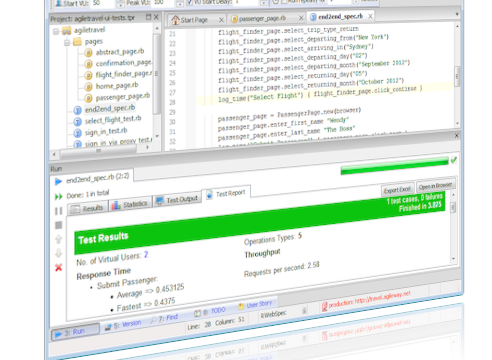Click the red X clear icon
Viewport: 492px width, 360px height.
(59, 267)
